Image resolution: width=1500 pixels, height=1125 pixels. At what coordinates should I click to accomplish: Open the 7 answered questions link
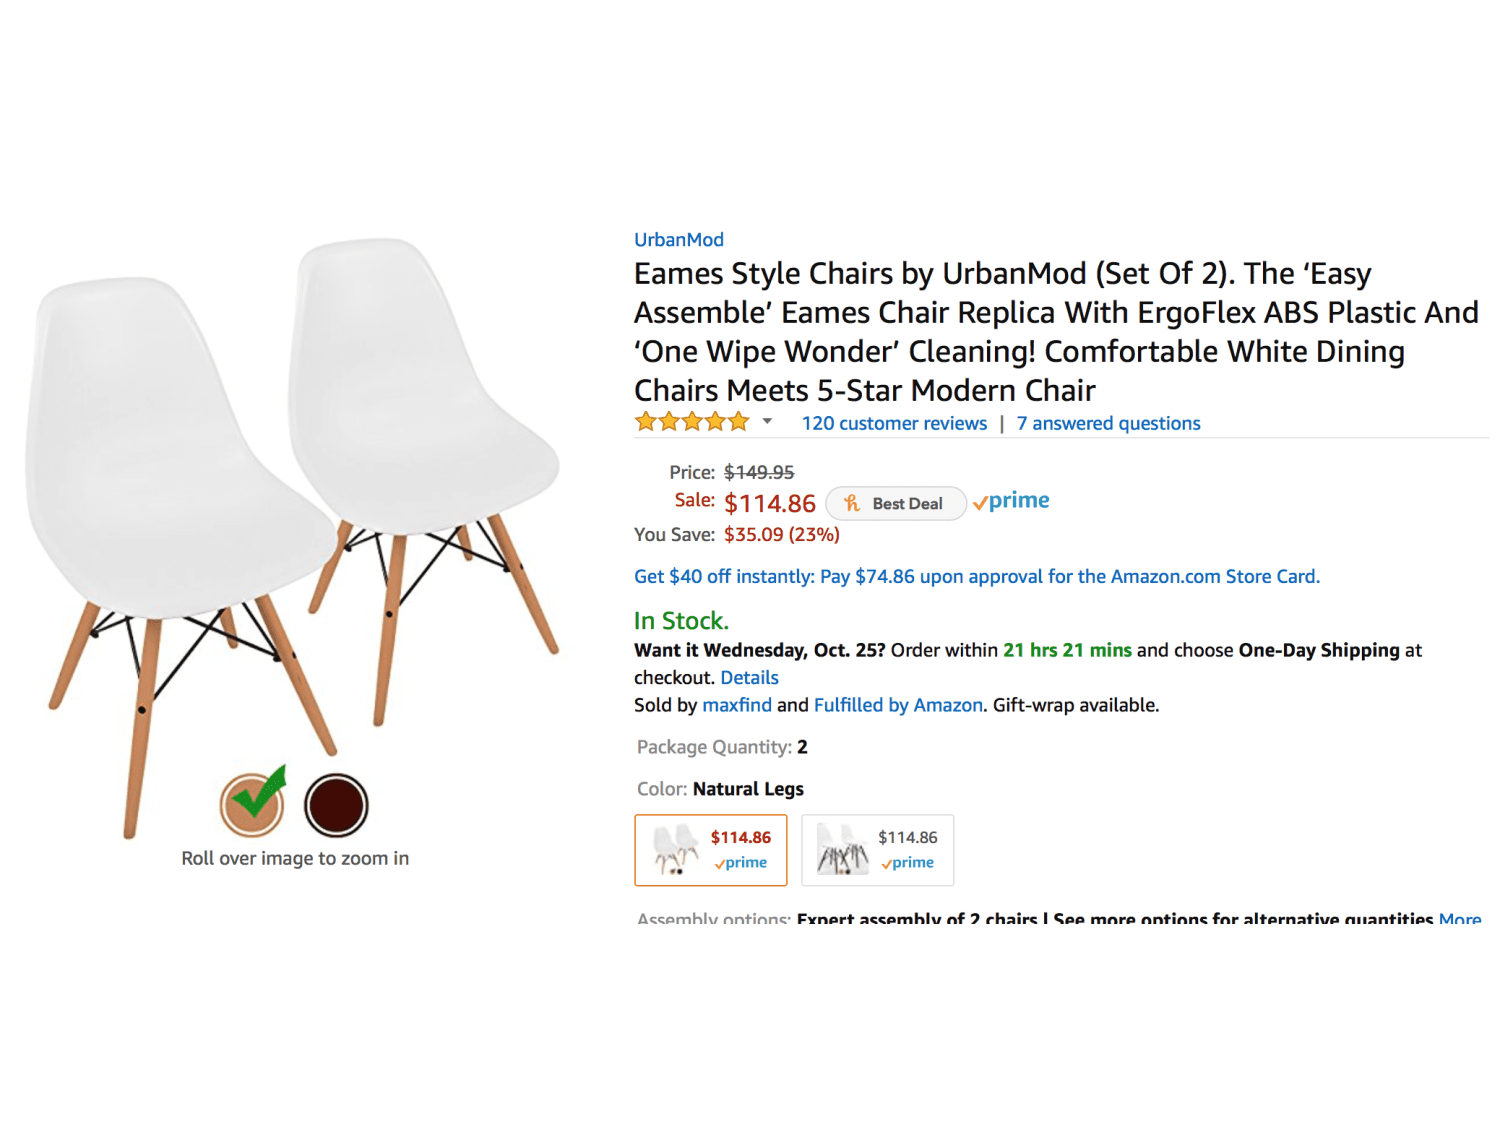point(1108,423)
